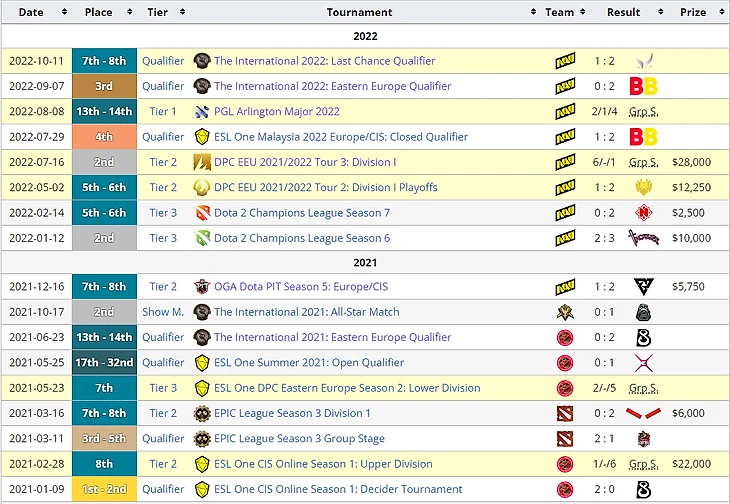
Task: Click the Show M. tier link
Action: click(x=163, y=312)
